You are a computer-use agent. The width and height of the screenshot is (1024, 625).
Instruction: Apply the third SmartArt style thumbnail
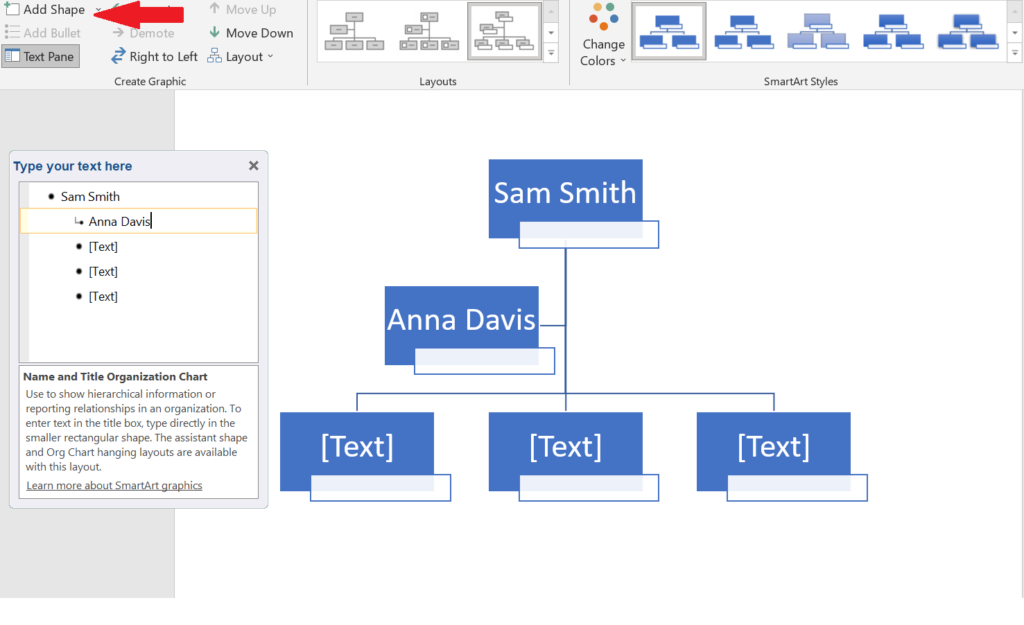click(x=817, y=31)
